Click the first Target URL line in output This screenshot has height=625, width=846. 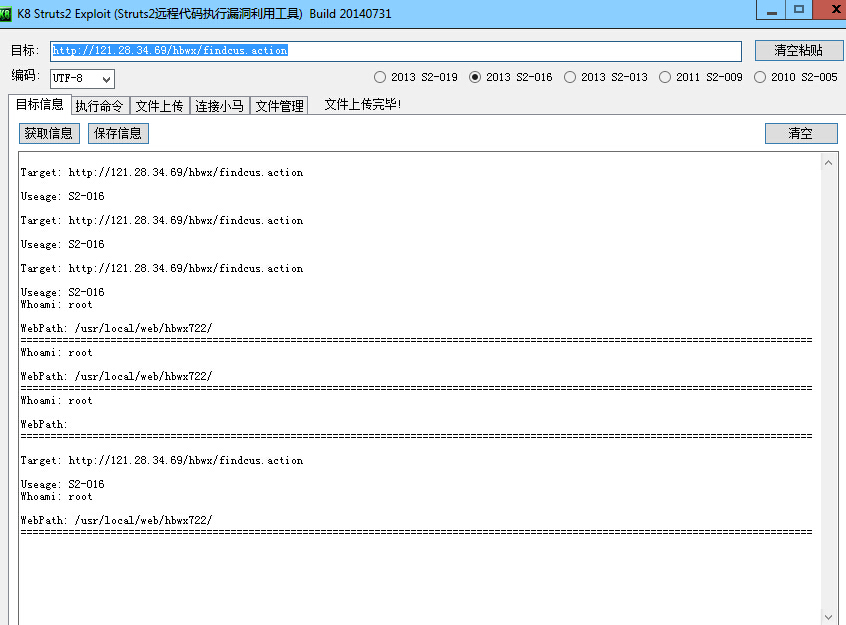coord(162,173)
